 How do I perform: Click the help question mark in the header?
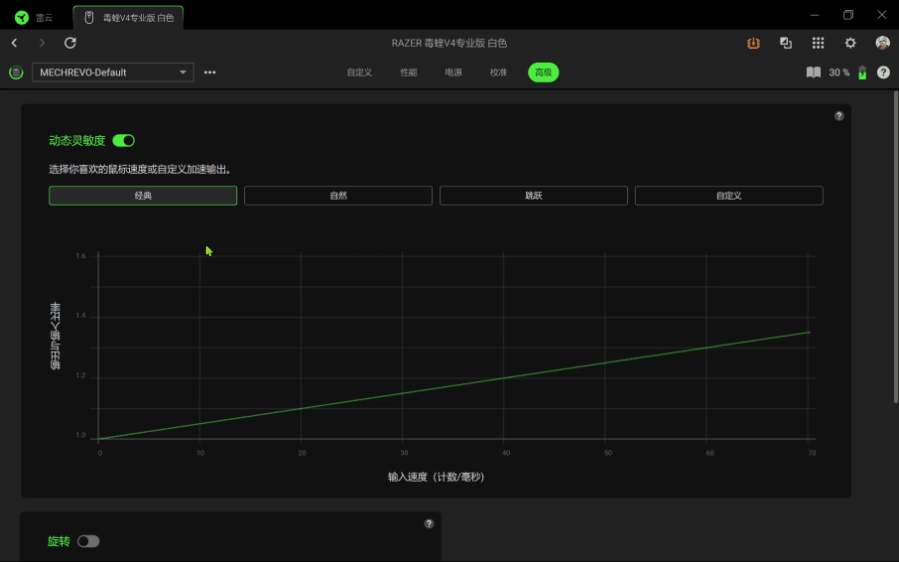click(x=883, y=72)
